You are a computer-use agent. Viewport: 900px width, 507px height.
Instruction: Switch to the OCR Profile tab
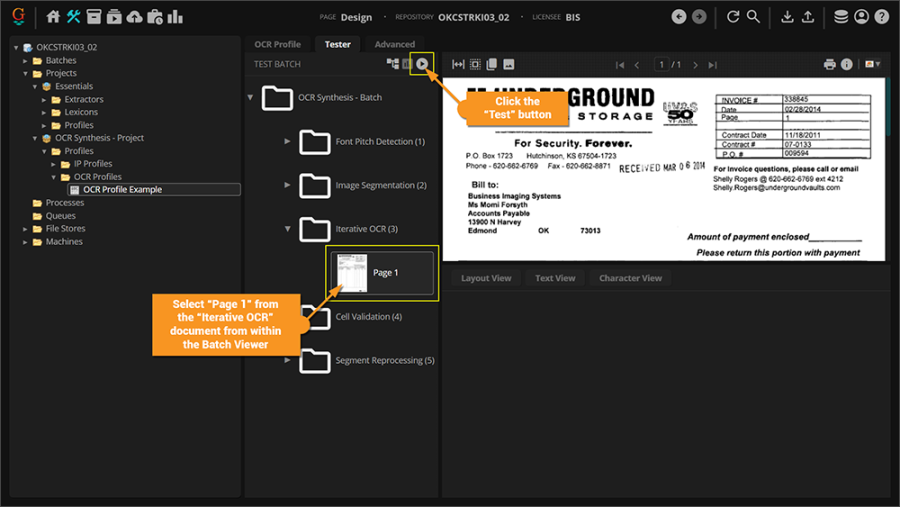277,44
